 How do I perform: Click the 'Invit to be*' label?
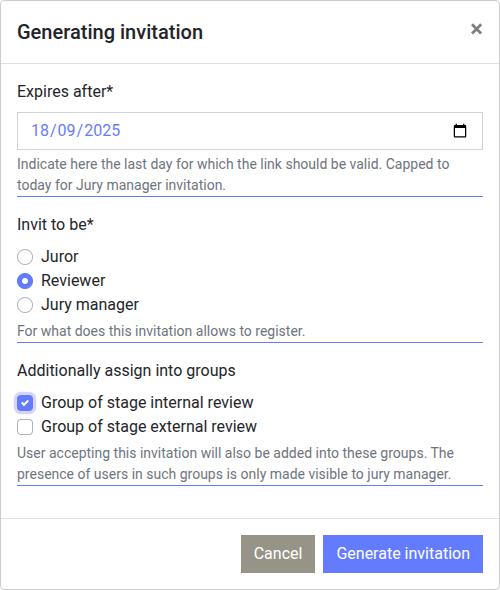tap(55, 225)
